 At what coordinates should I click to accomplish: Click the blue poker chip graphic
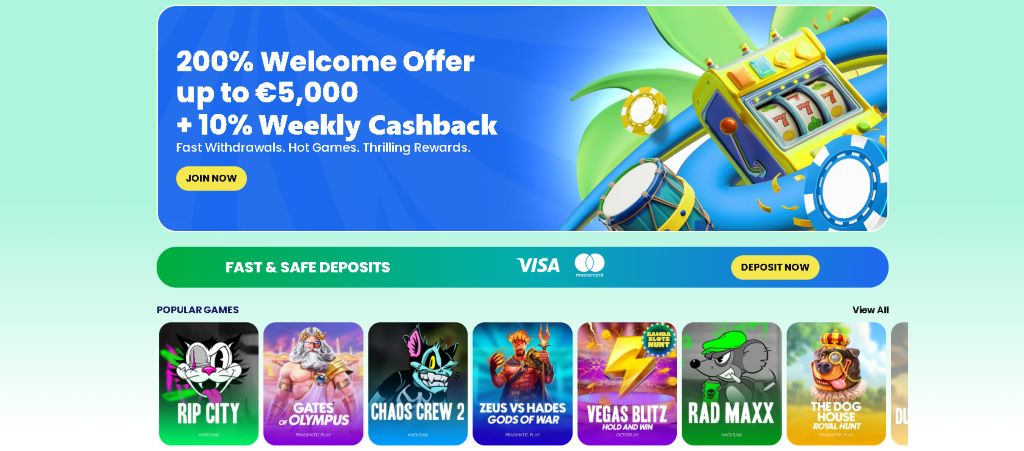pos(845,183)
